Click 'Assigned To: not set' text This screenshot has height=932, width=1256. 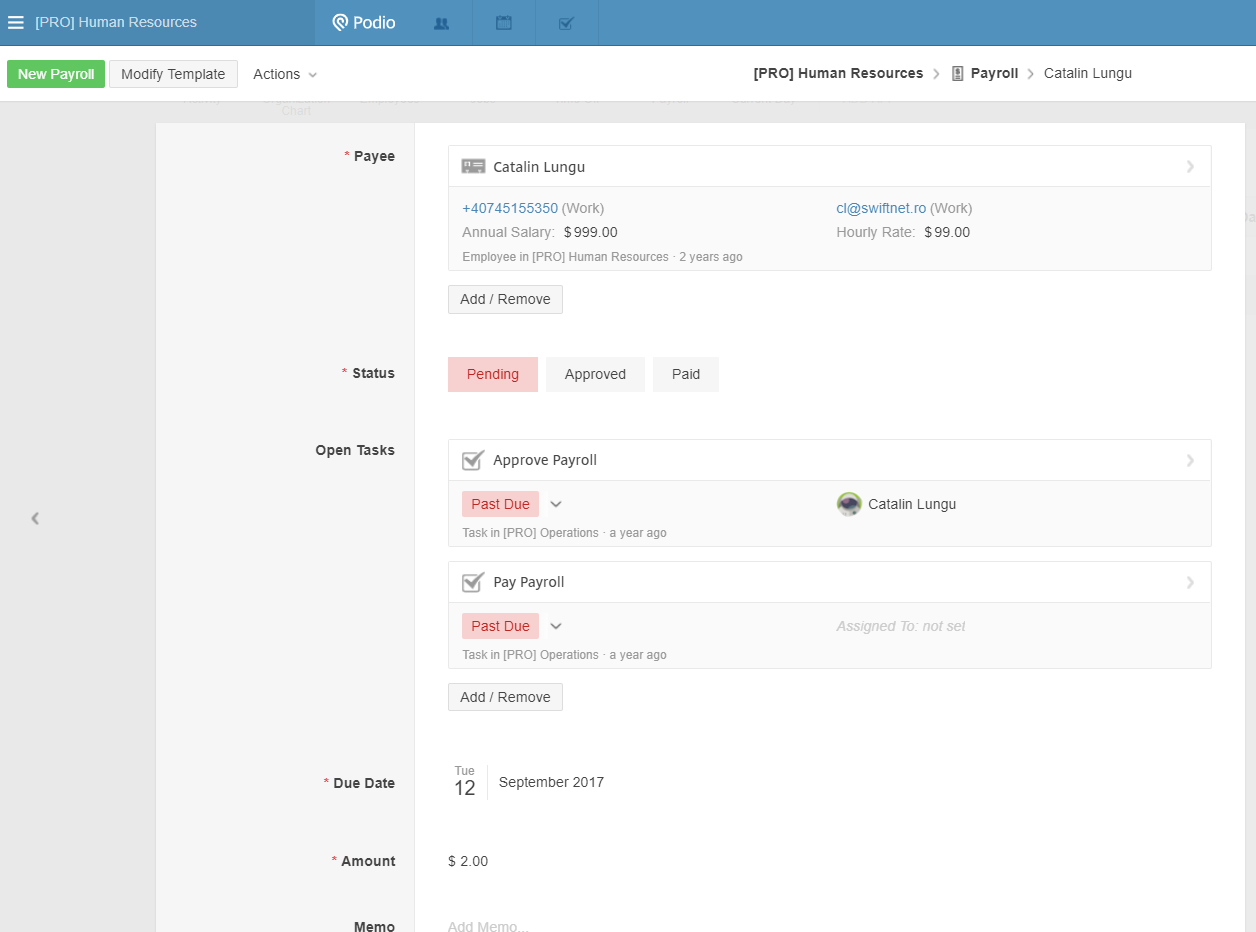pyautogui.click(x=901, y=626)
